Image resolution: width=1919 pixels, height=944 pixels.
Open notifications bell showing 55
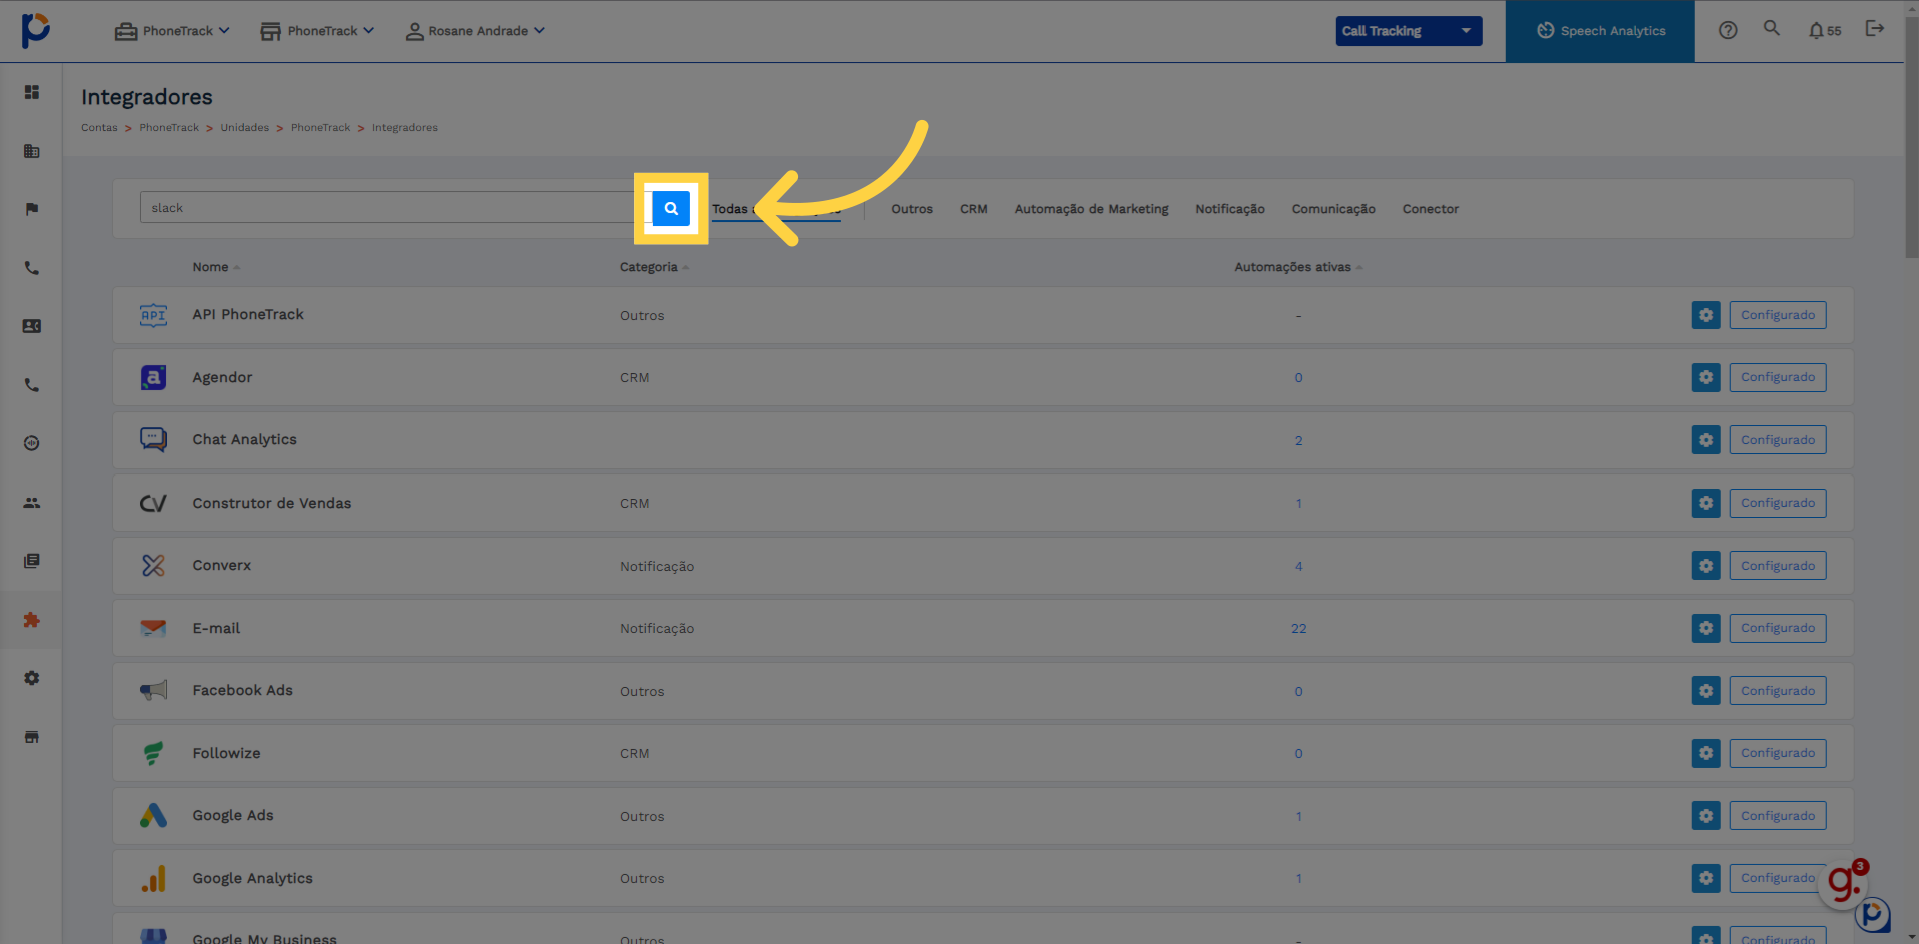pyautogui.click(x=1824, y=30)
